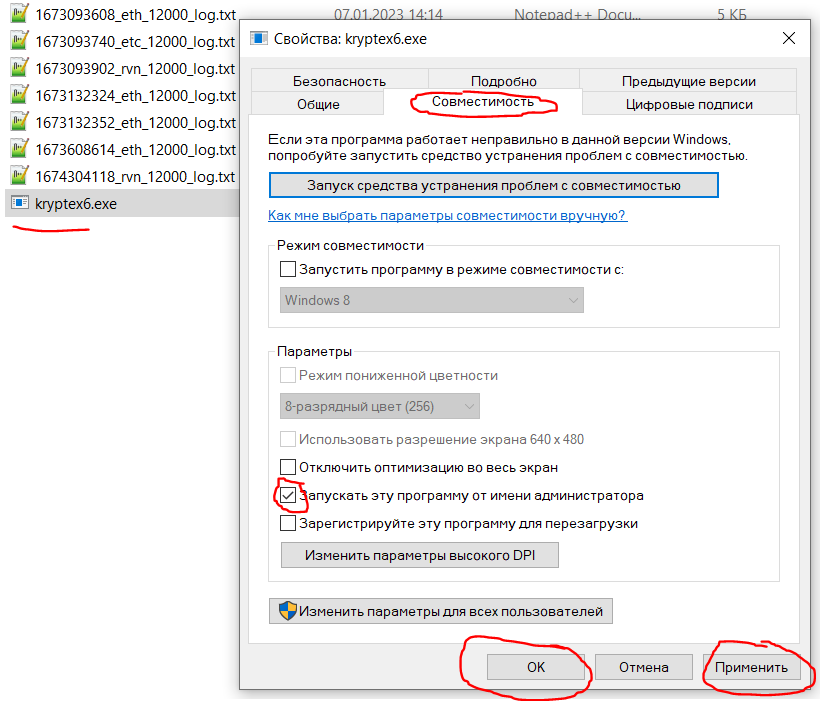
Task: Open the Windows 8 compatibility dropdown
Action: coord(431,300)
